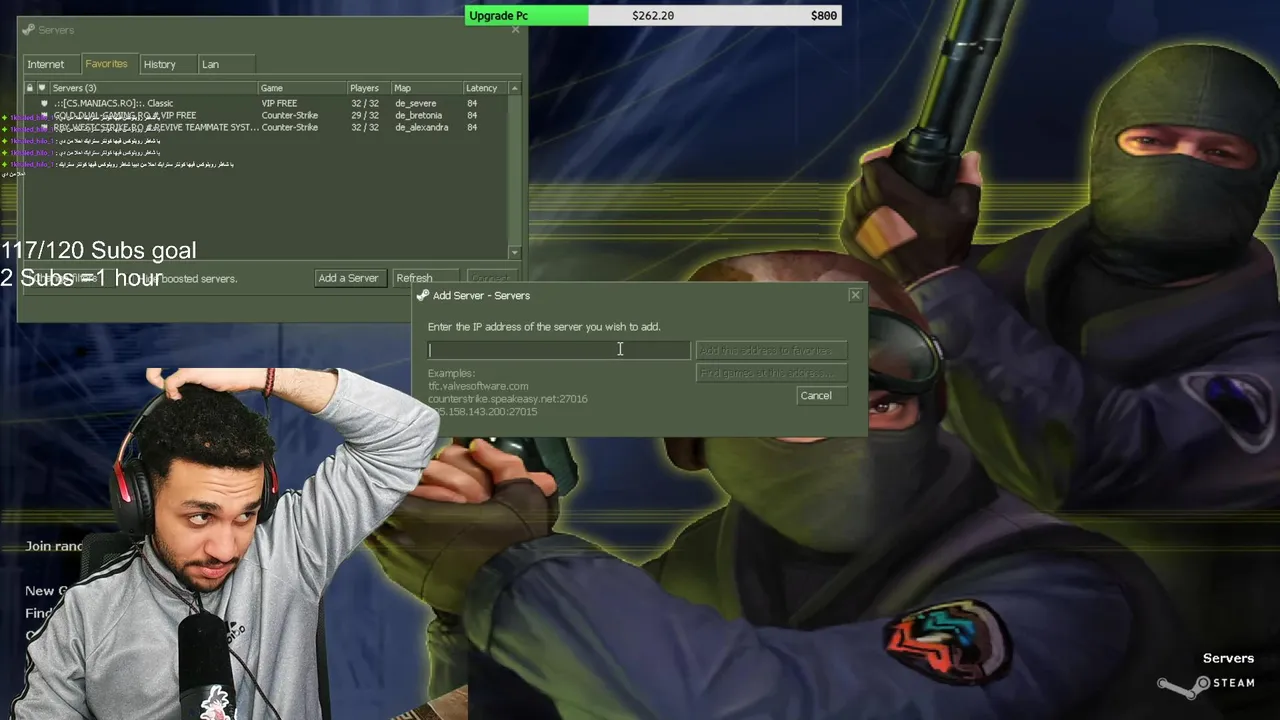Sort servers by secure shield column
The width and height of the screenshot is (1280, 720).
tap(42, 88)
